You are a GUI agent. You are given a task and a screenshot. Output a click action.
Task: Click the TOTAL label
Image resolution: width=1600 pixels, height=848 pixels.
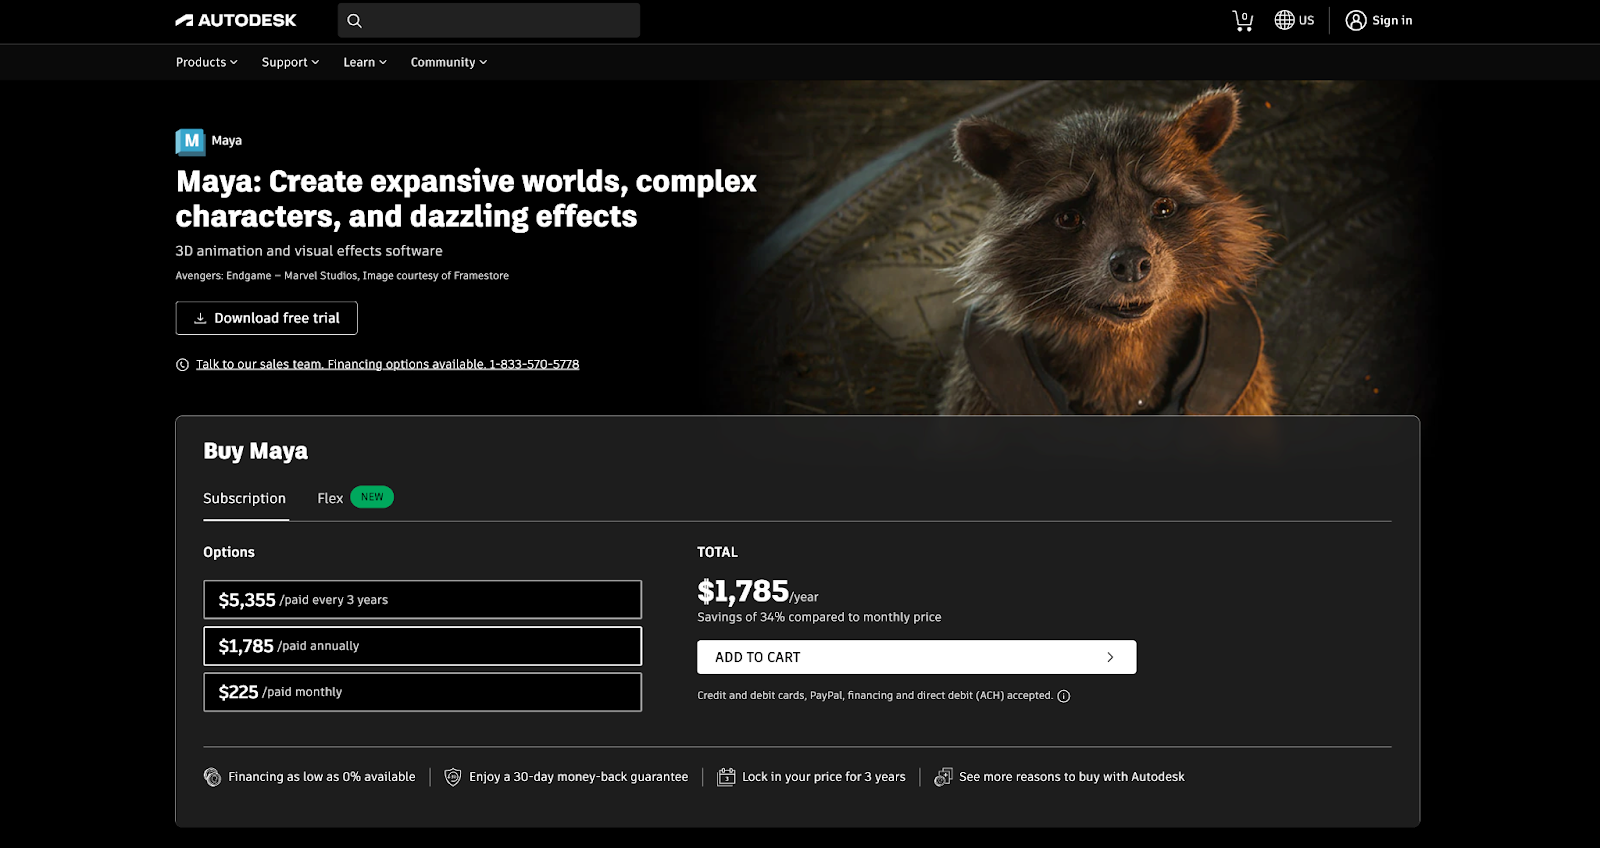click(x=718, y=552)
